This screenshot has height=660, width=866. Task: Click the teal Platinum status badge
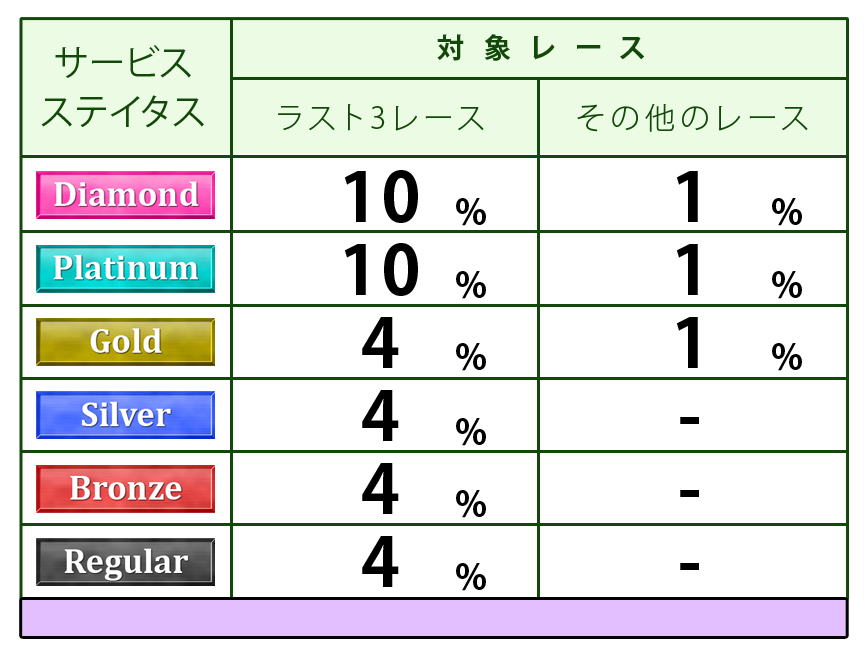(x=125, y=268)
